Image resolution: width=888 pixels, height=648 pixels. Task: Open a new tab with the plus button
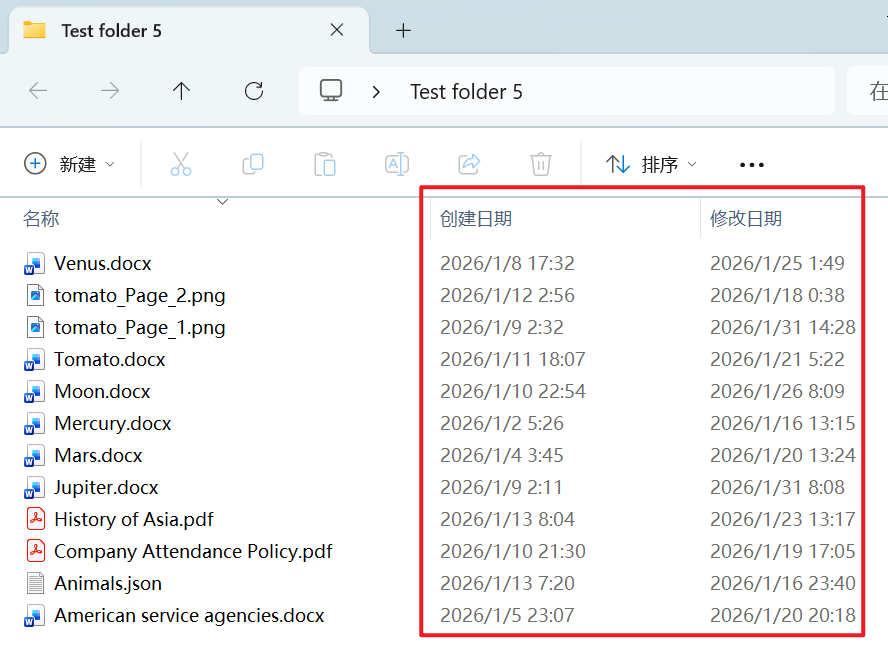pyautogui.click(x=403, y=31)
